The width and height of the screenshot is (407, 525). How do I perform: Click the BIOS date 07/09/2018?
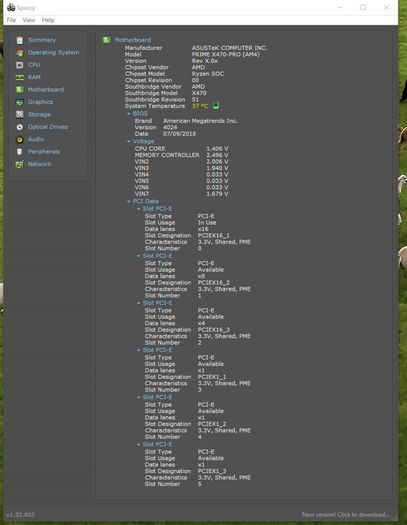[x=179, y=134]
